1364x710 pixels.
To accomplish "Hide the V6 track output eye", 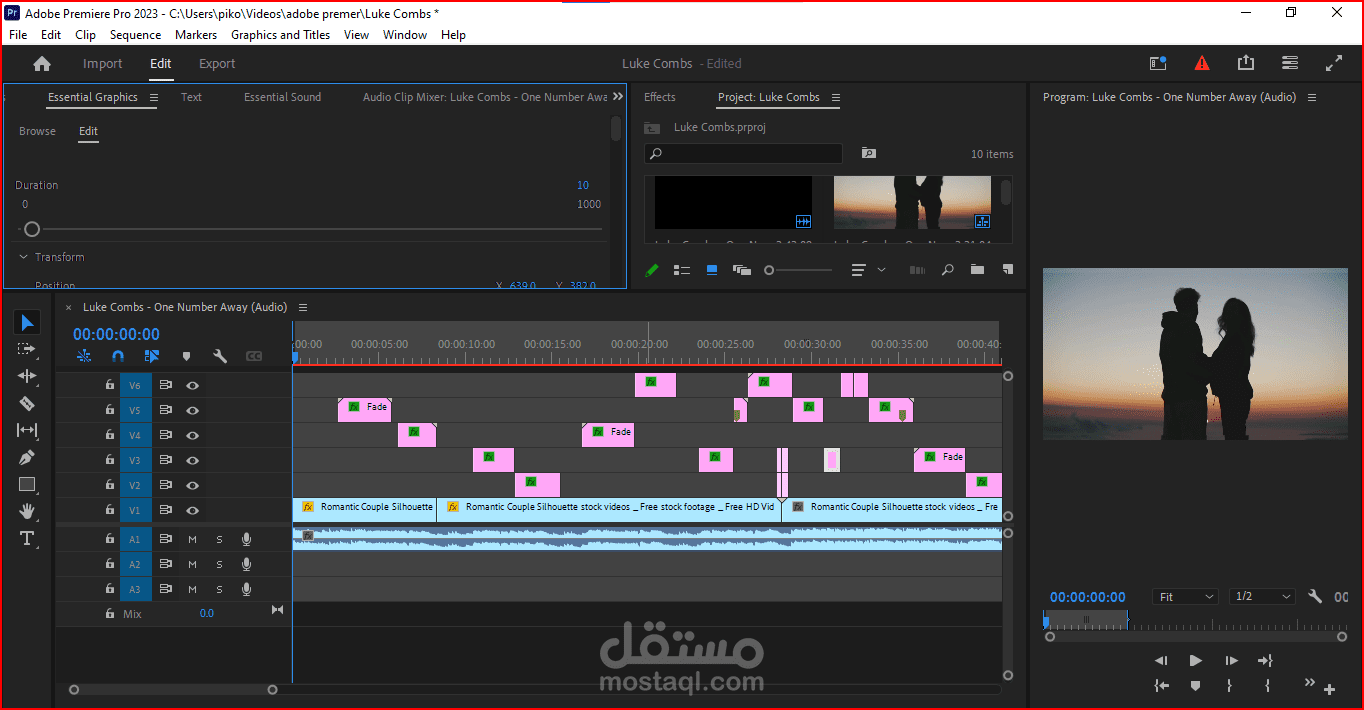I will (192, 385).
